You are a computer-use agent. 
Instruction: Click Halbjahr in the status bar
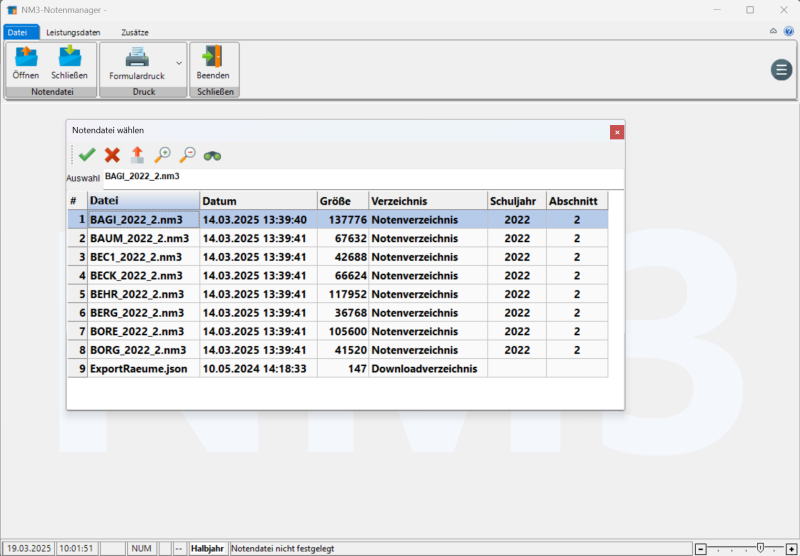point(207,549)
